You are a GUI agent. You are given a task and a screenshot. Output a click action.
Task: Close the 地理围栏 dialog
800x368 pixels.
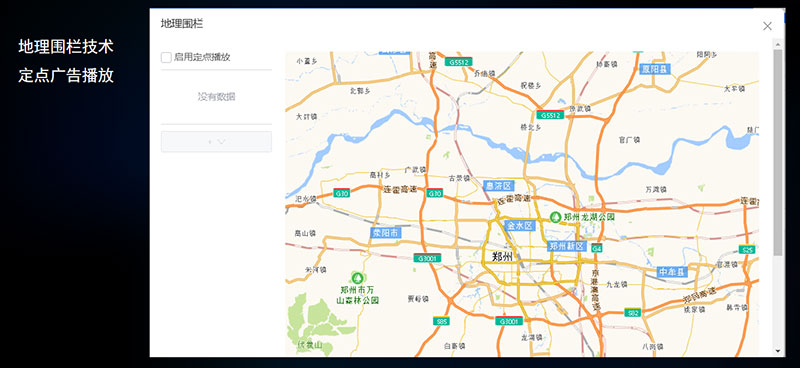(767, 26)
